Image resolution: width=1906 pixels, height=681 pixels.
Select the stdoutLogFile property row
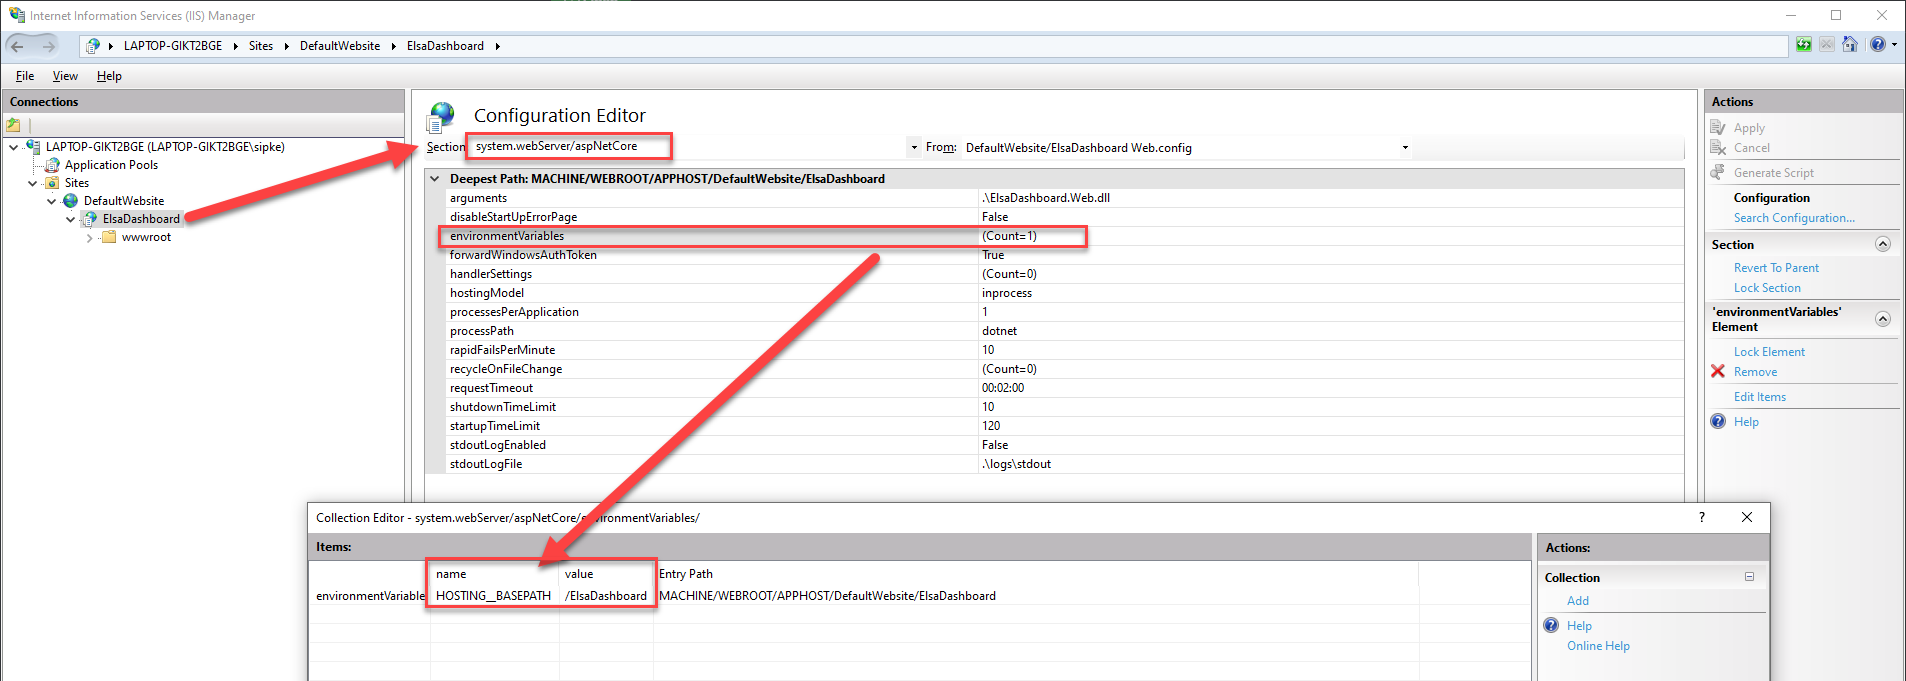tap(1064, 464)
